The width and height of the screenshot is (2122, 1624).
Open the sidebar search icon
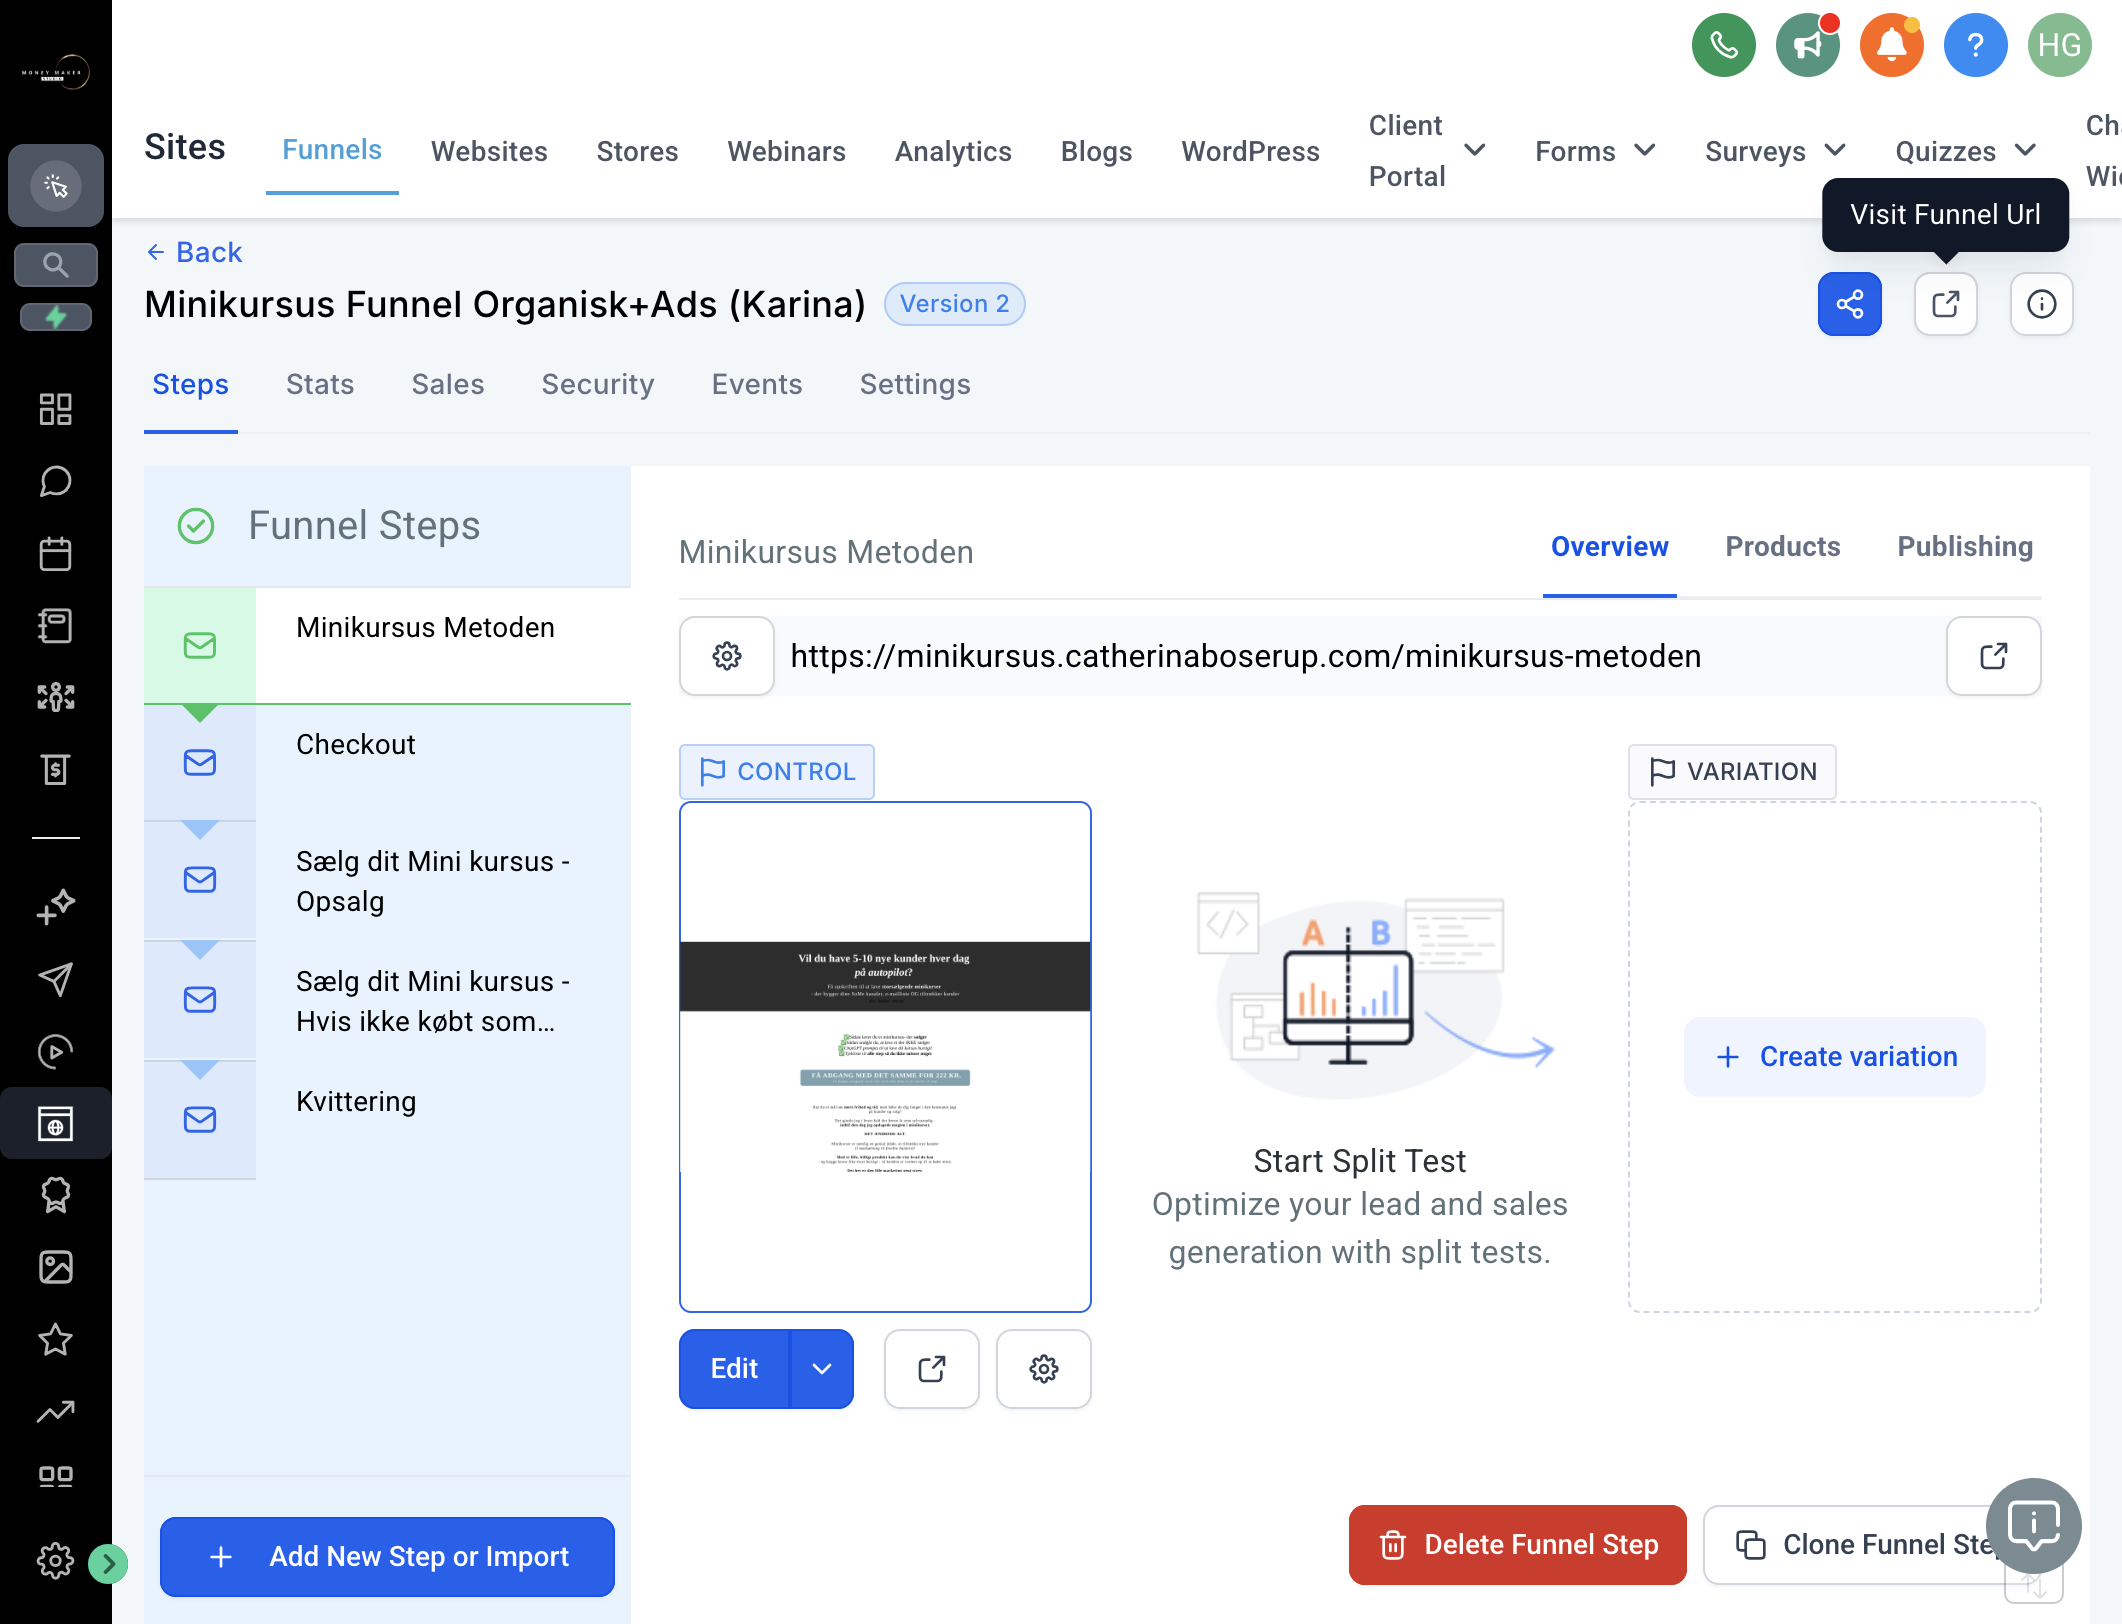(56, 265)
